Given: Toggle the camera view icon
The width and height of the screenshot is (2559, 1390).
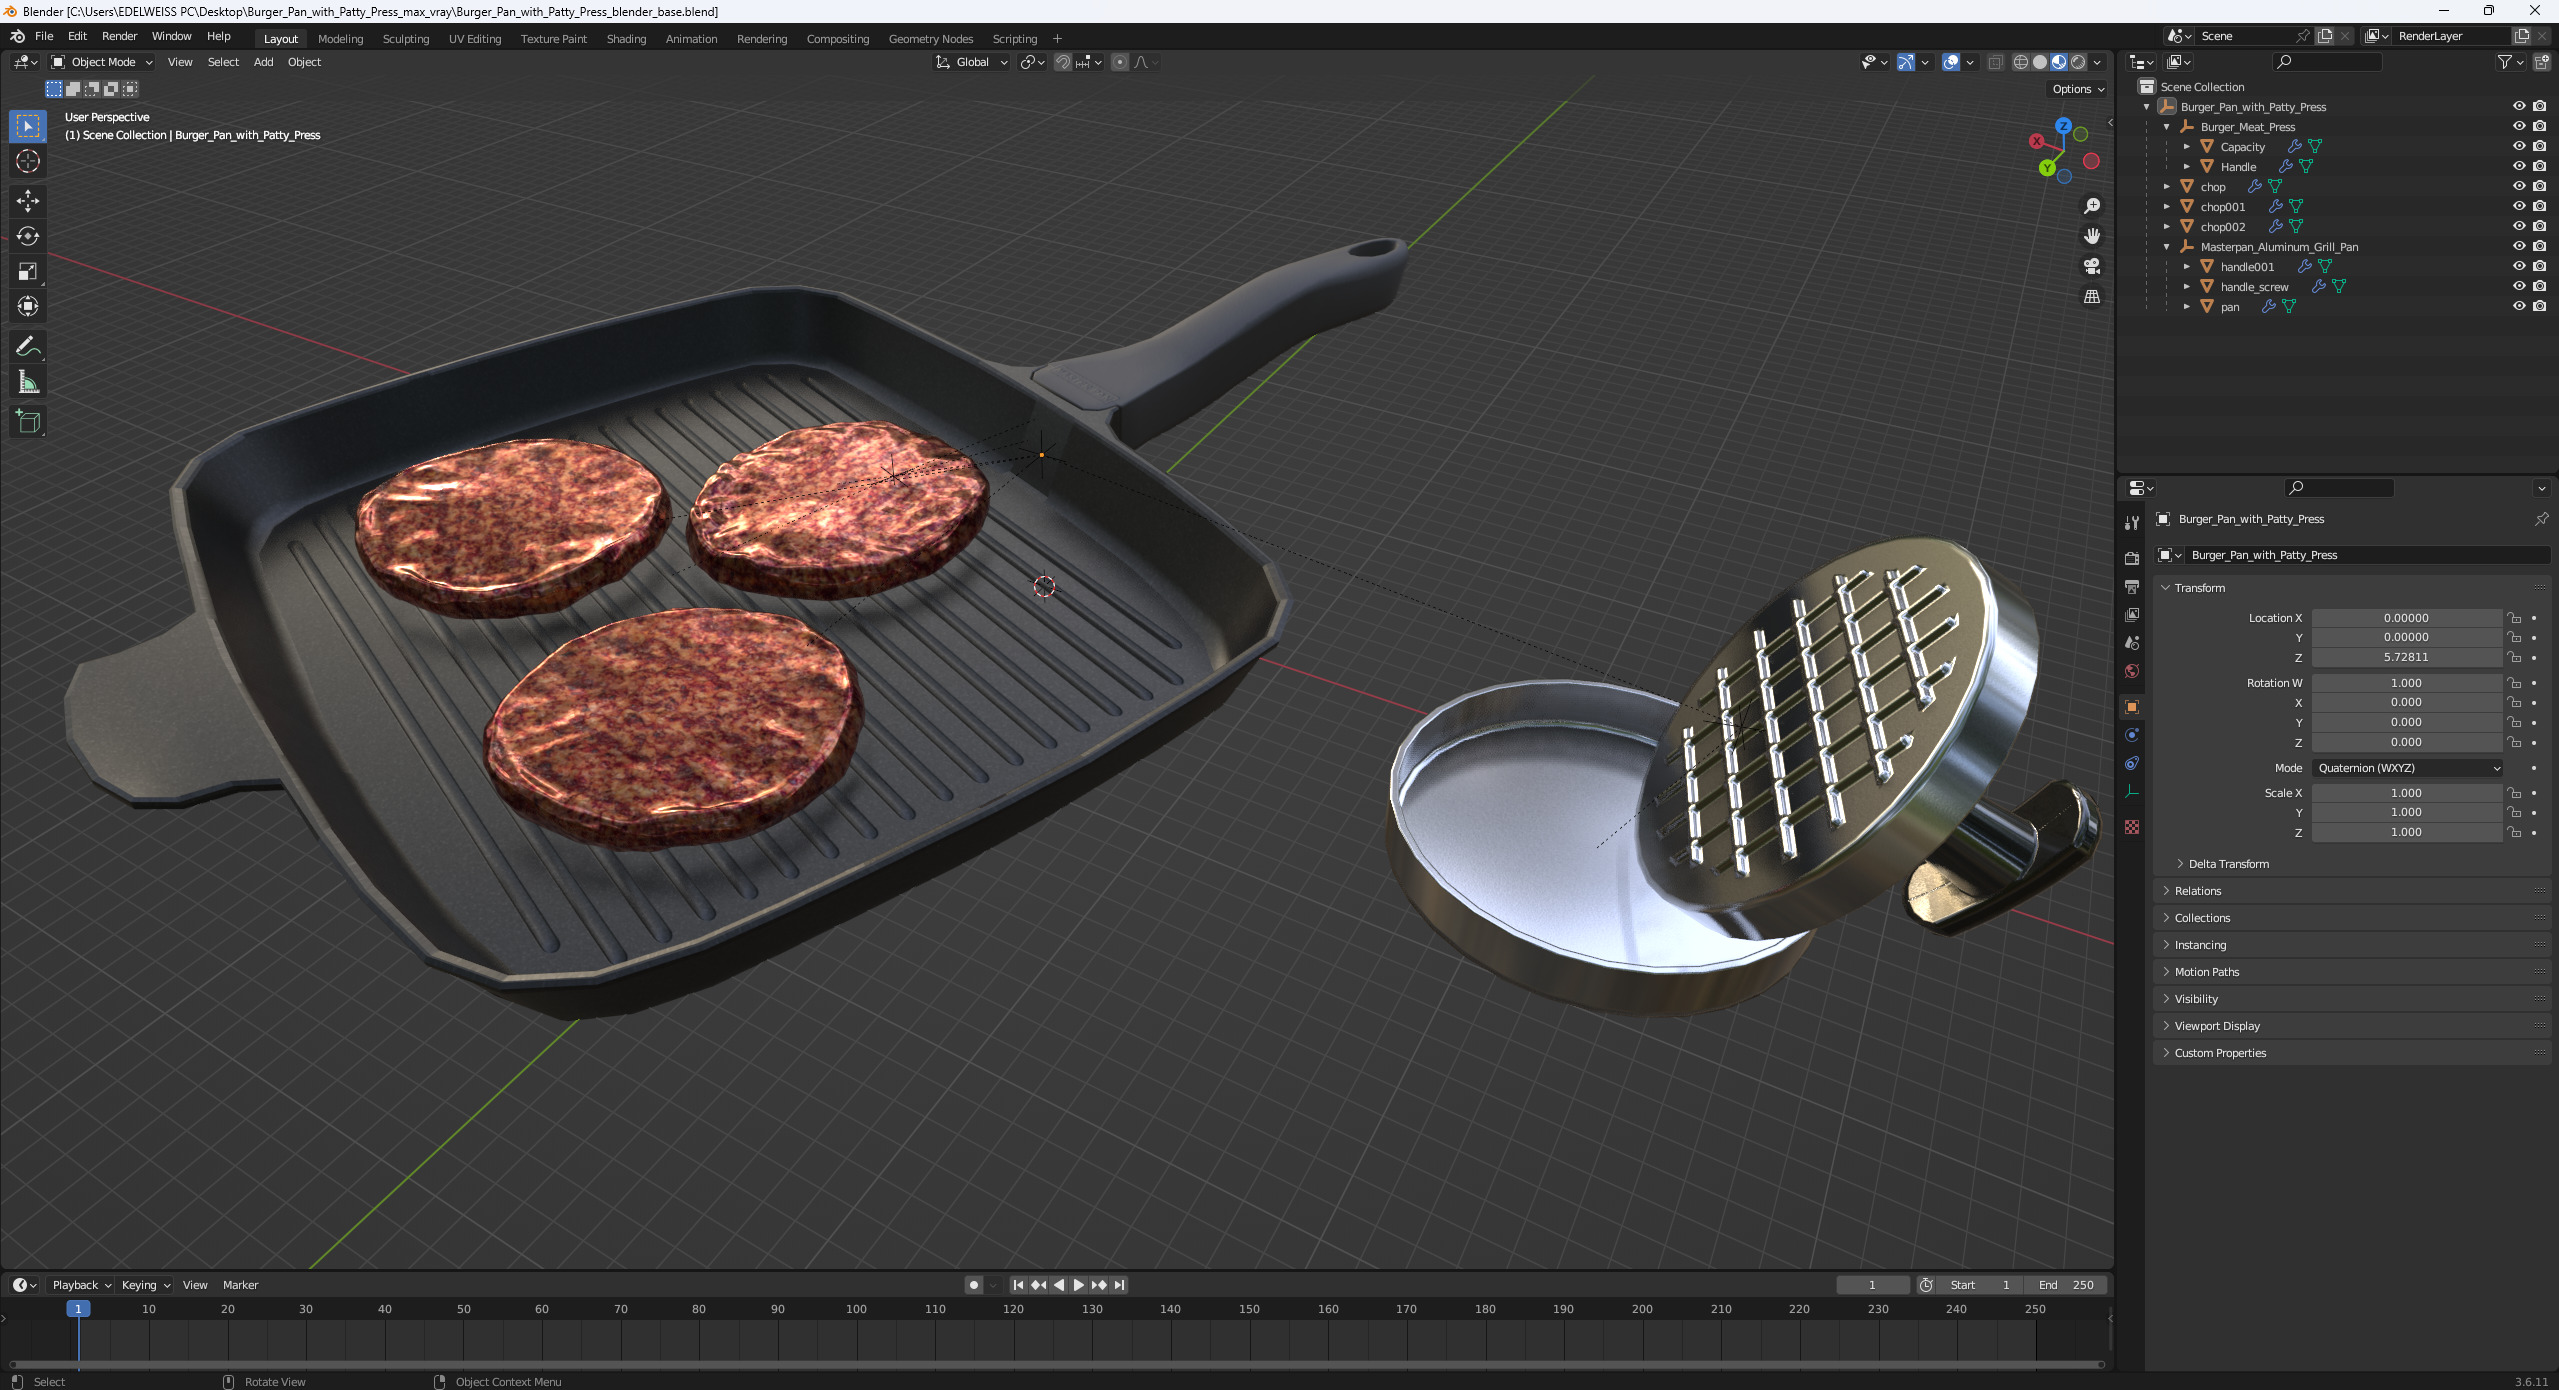Looking at the screenshot, I should coord(2091,266).
